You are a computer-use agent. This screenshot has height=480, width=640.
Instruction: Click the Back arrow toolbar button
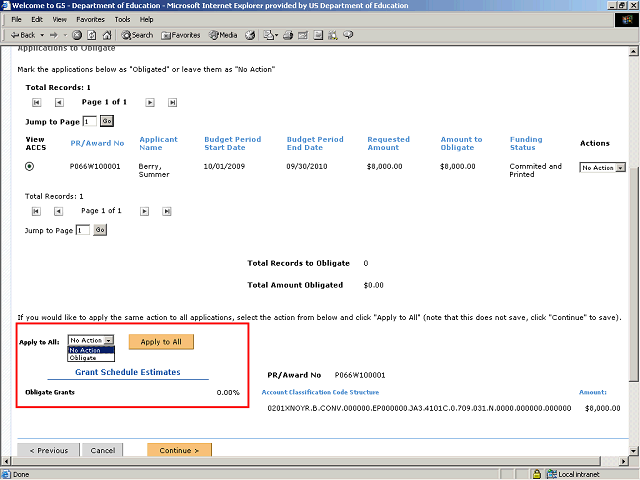[22, 35]
